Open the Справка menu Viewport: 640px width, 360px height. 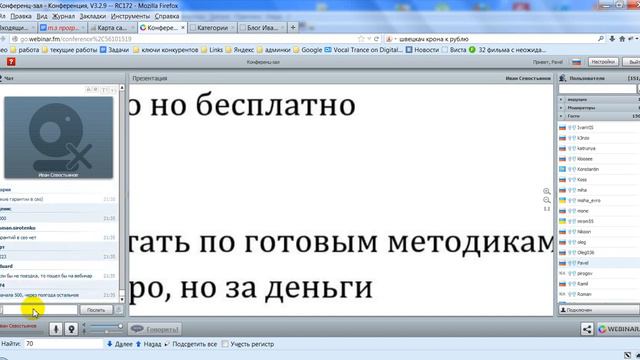click(167, 16)
